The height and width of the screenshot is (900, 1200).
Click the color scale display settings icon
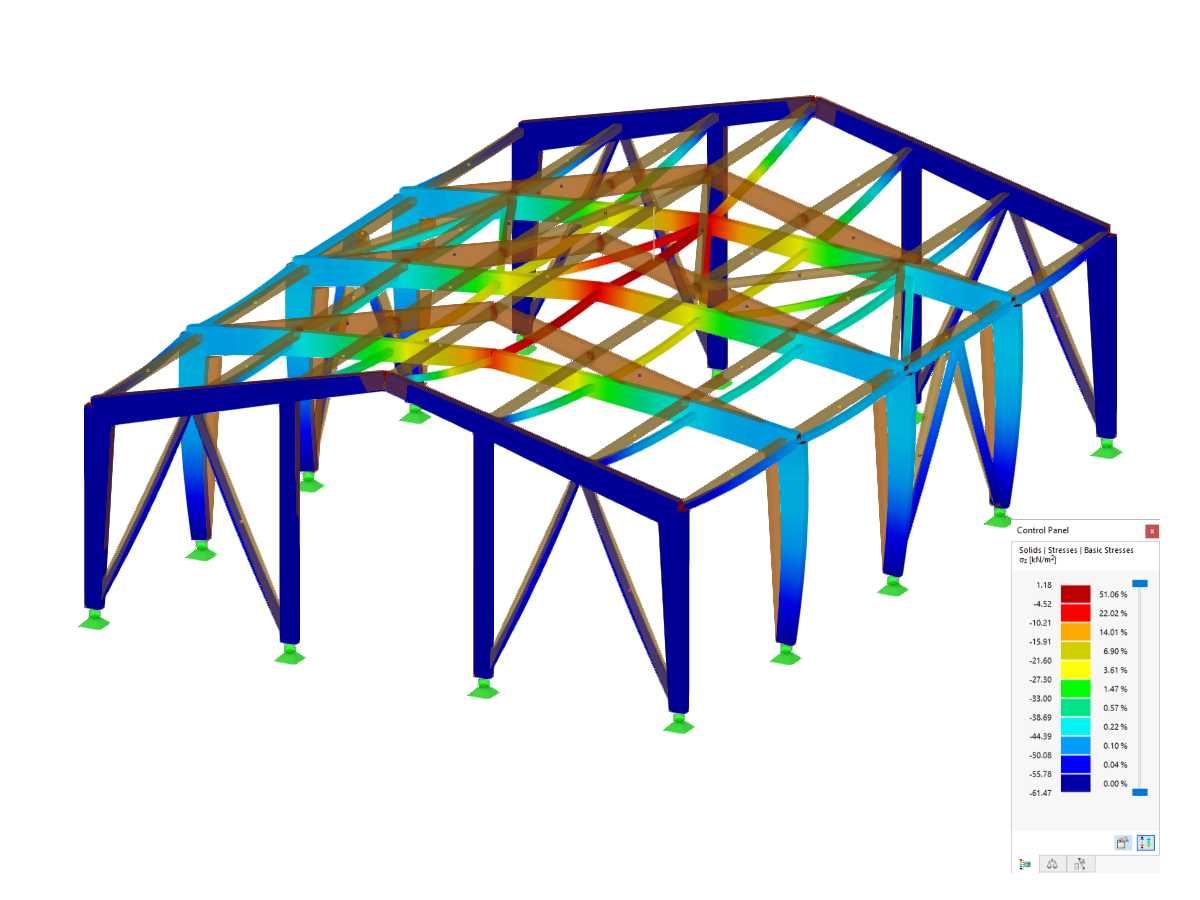1146,842
